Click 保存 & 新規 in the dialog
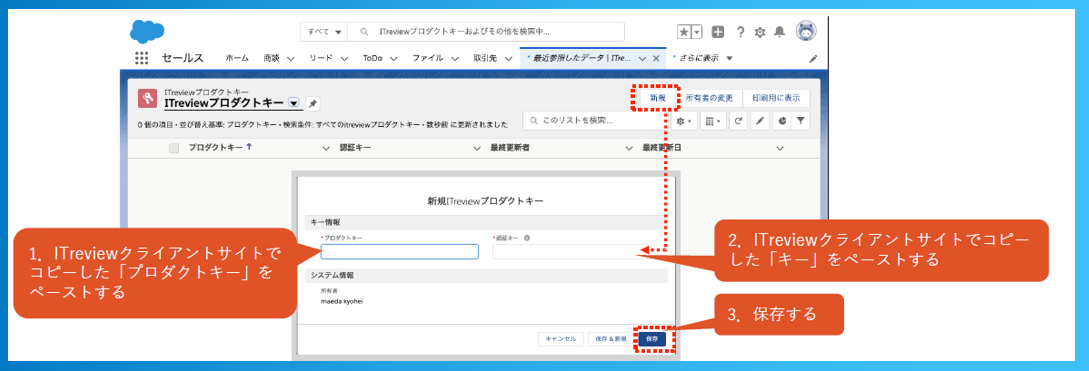 611,339
